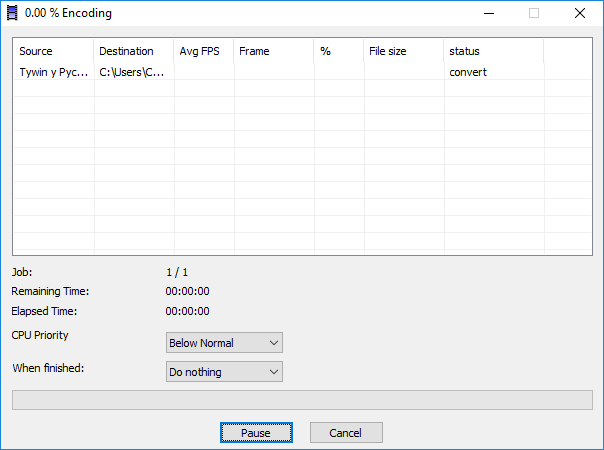
Task: Click the 'When finished:' label
Action: [x=48, y=368]
